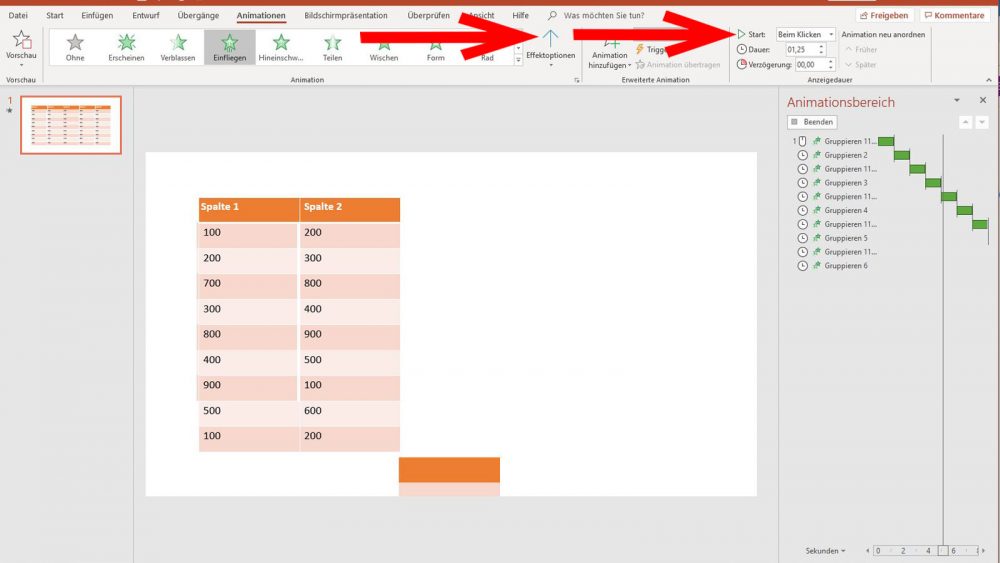1000x563 pixels.
Task: Select slide 1 thumbnail
Action: (71, 125)
